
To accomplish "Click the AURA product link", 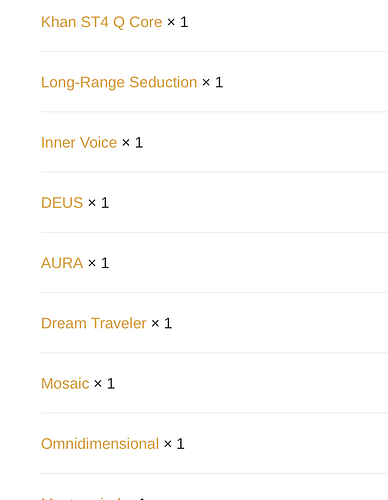I will click(62, 263).
